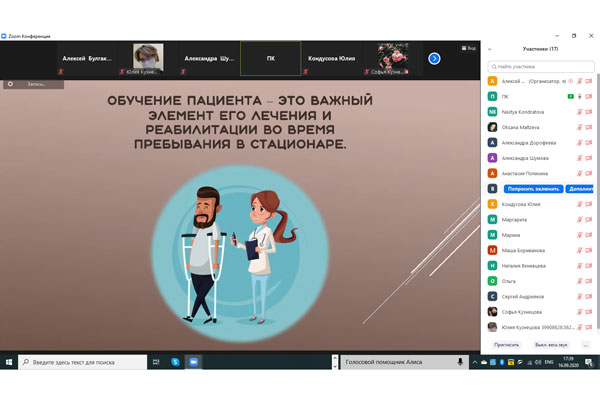Click video-off icon for Oksana Maltzeva
Image resolution: width=600 pixels, height=400 pixels.
coord(589,127)
